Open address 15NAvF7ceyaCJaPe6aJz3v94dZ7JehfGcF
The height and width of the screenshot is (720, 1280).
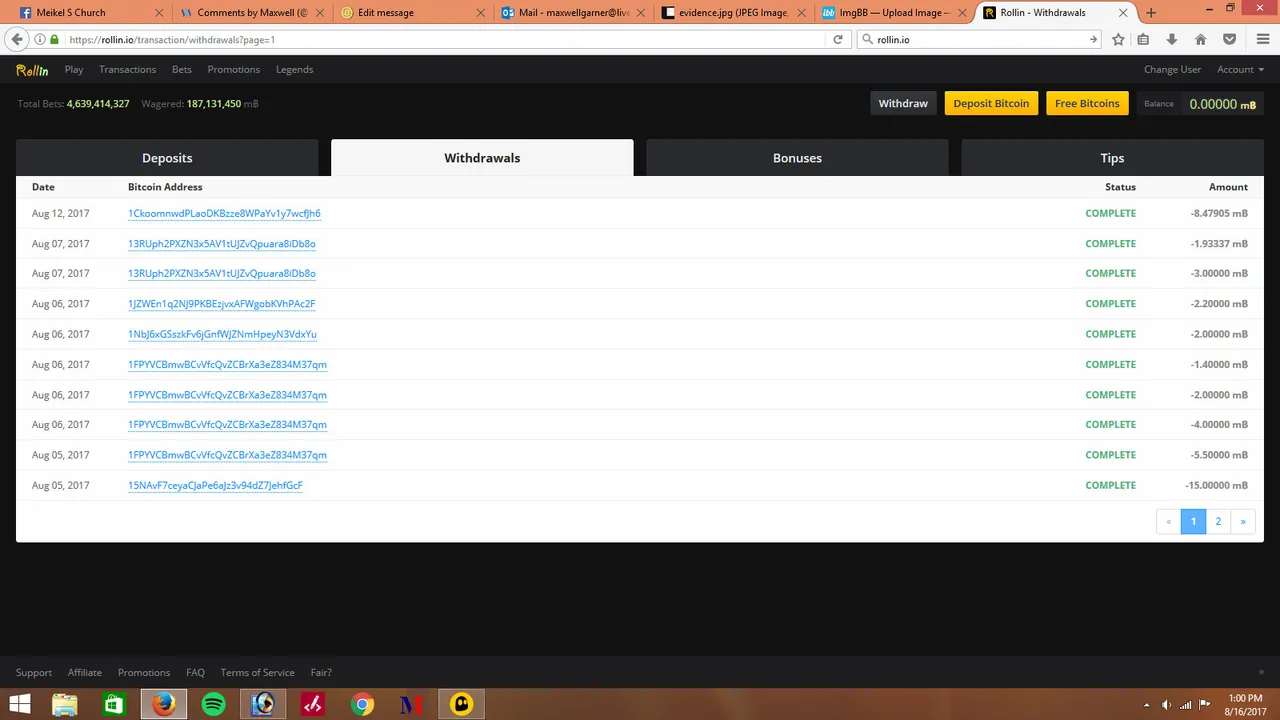215,485
